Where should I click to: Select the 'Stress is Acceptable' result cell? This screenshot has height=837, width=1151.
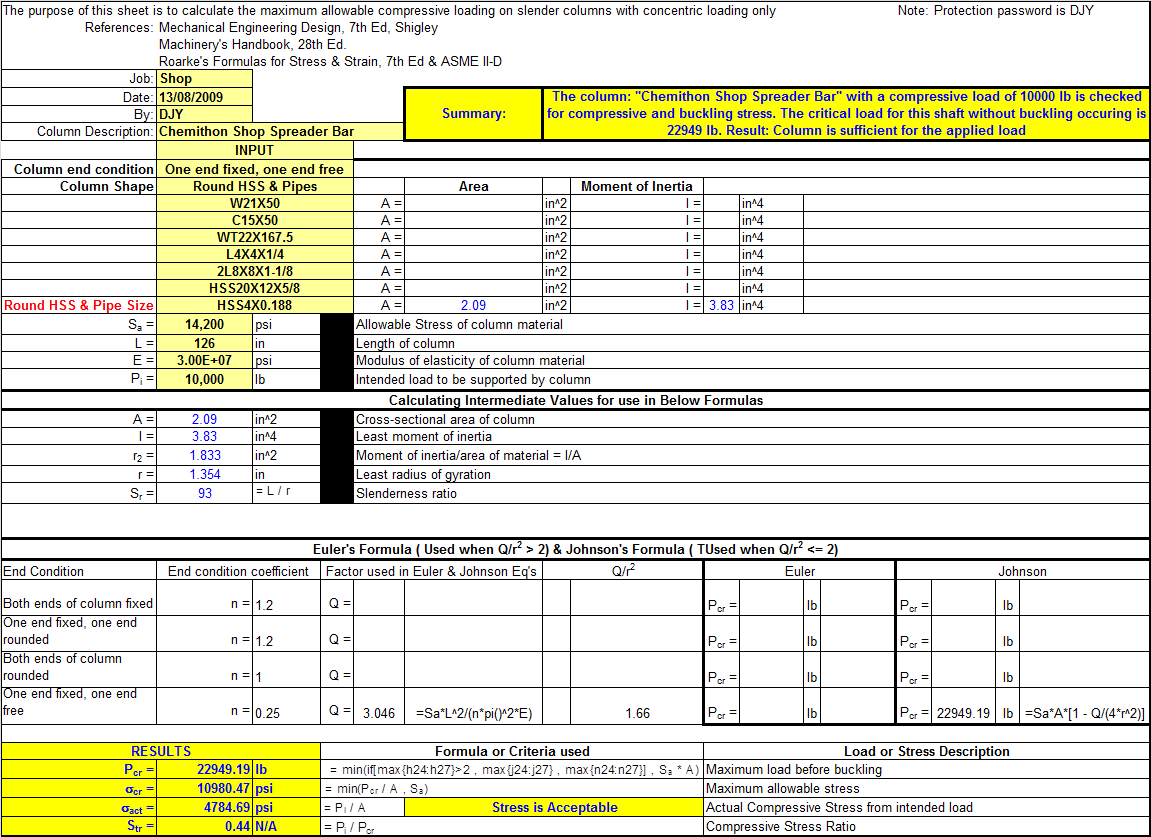(x=554, y=807)
